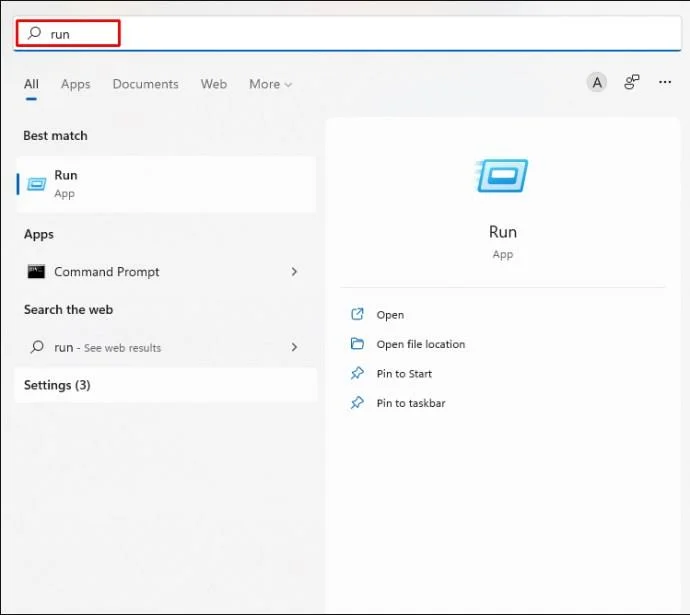
Task: Click Open in the preview pane
Action: tap(390, 315)
